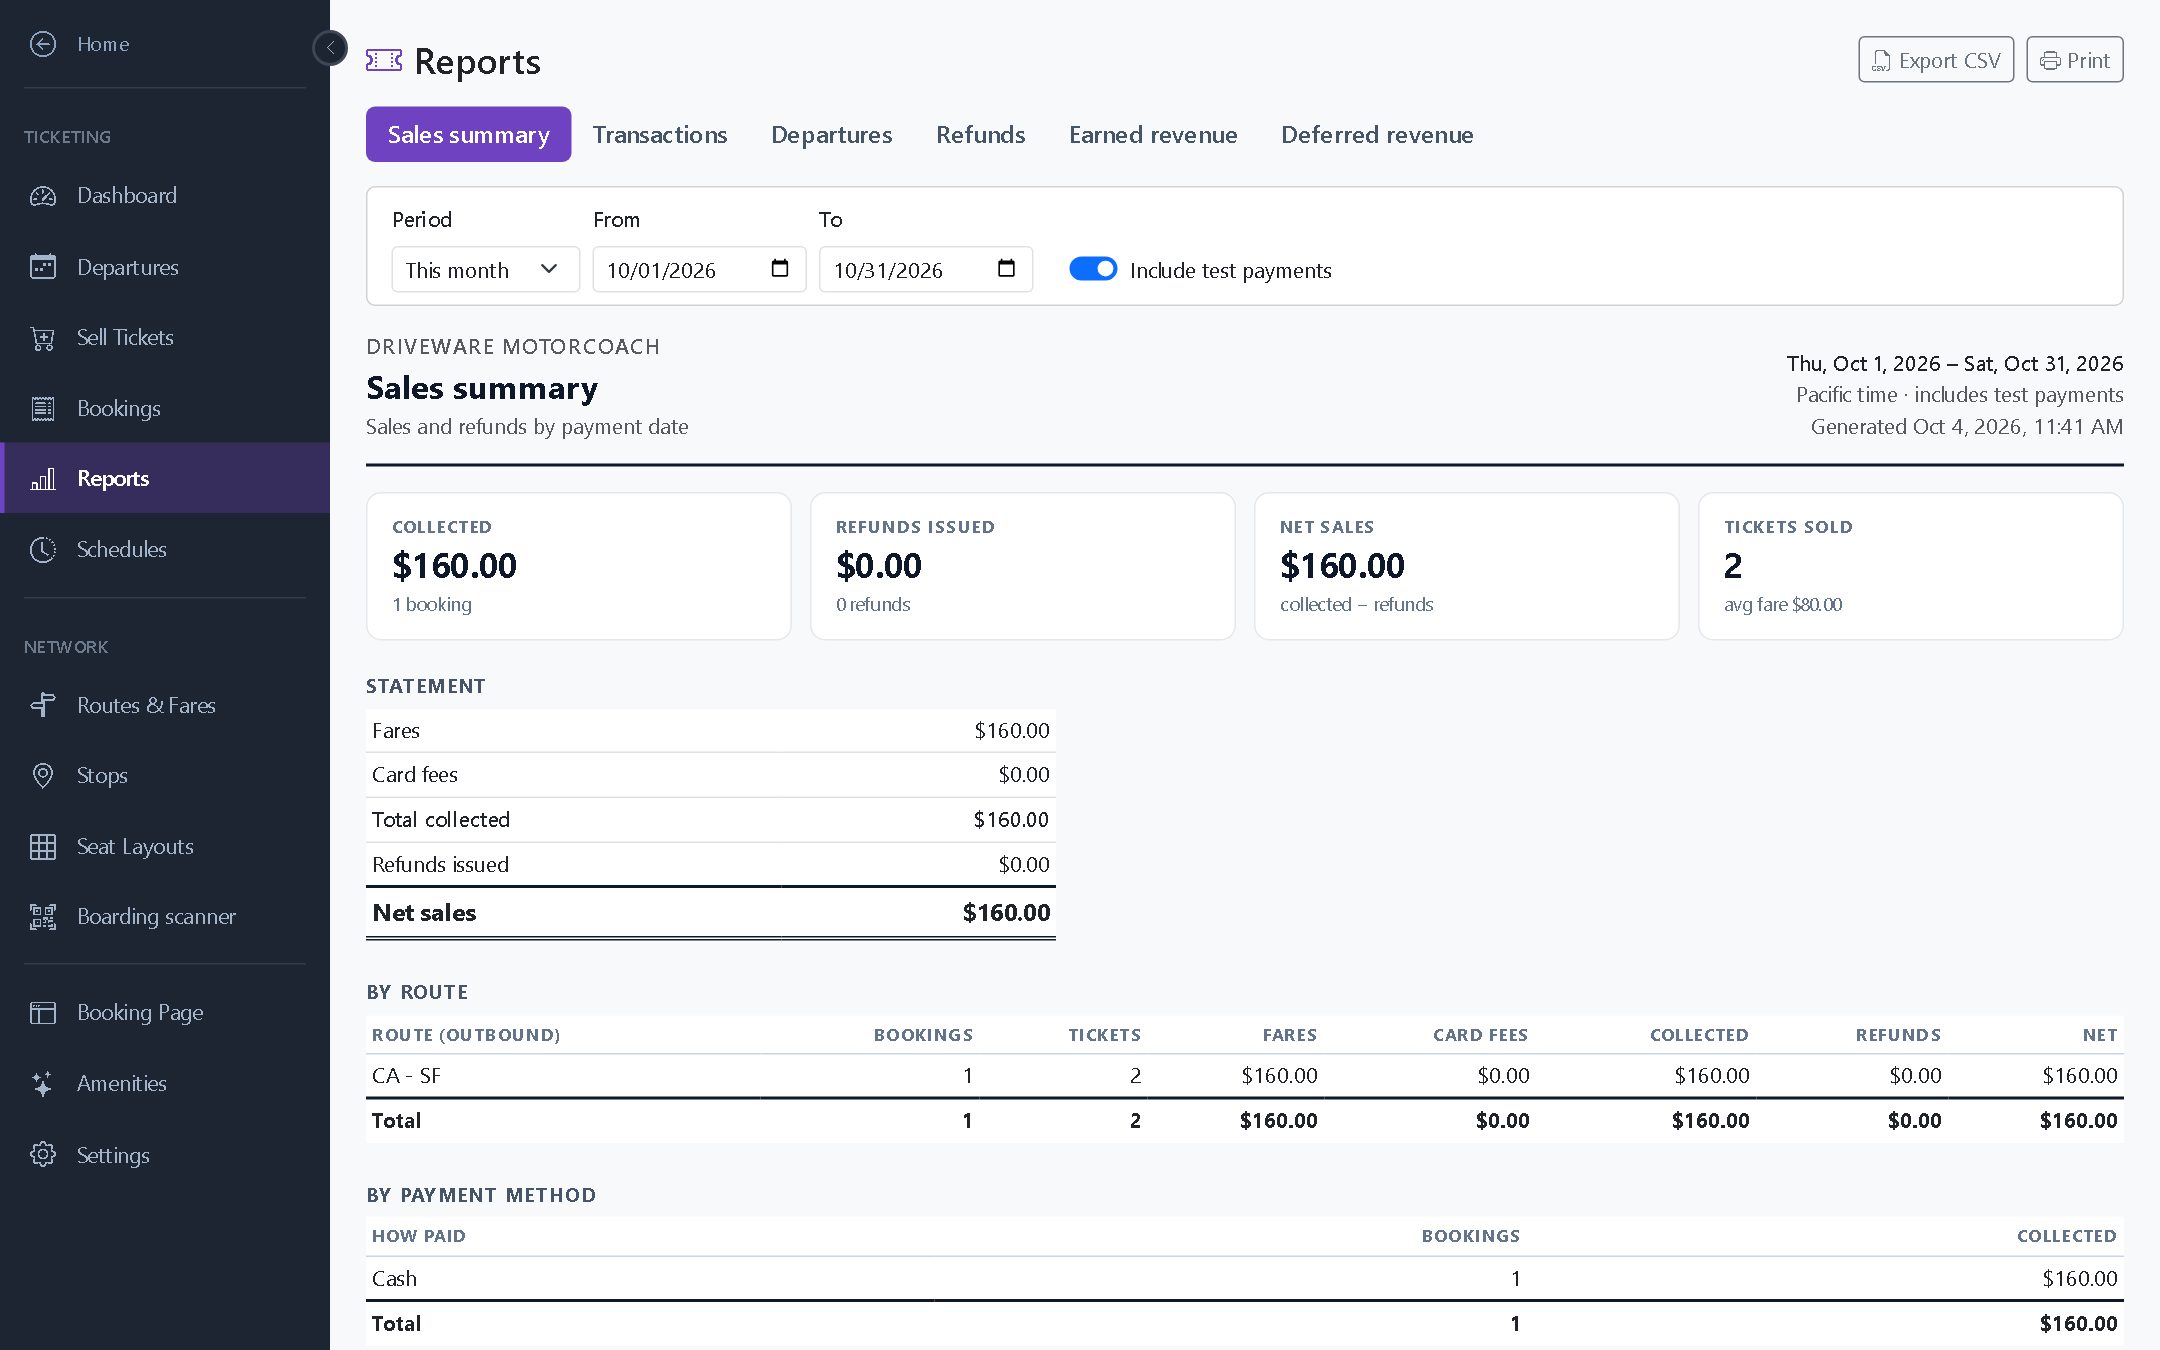Open Sell Tickets cart icon
This screenshot has width=2160, height=1350.
coord(43,338)
